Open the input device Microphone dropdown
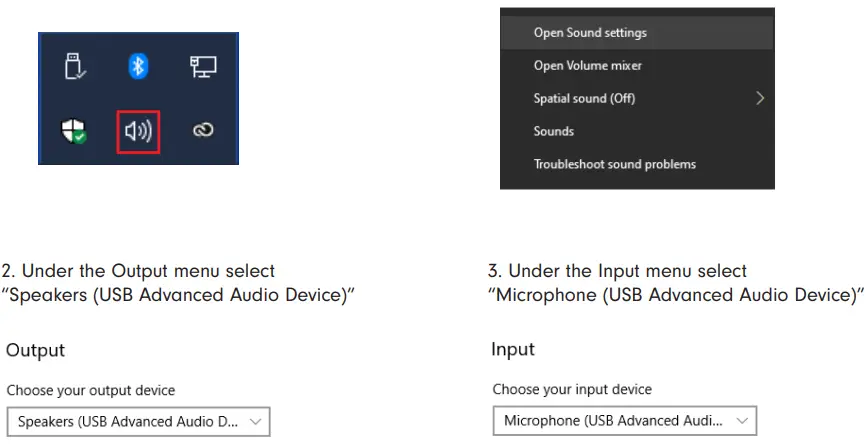866x444 pixels. coord(624,421)
